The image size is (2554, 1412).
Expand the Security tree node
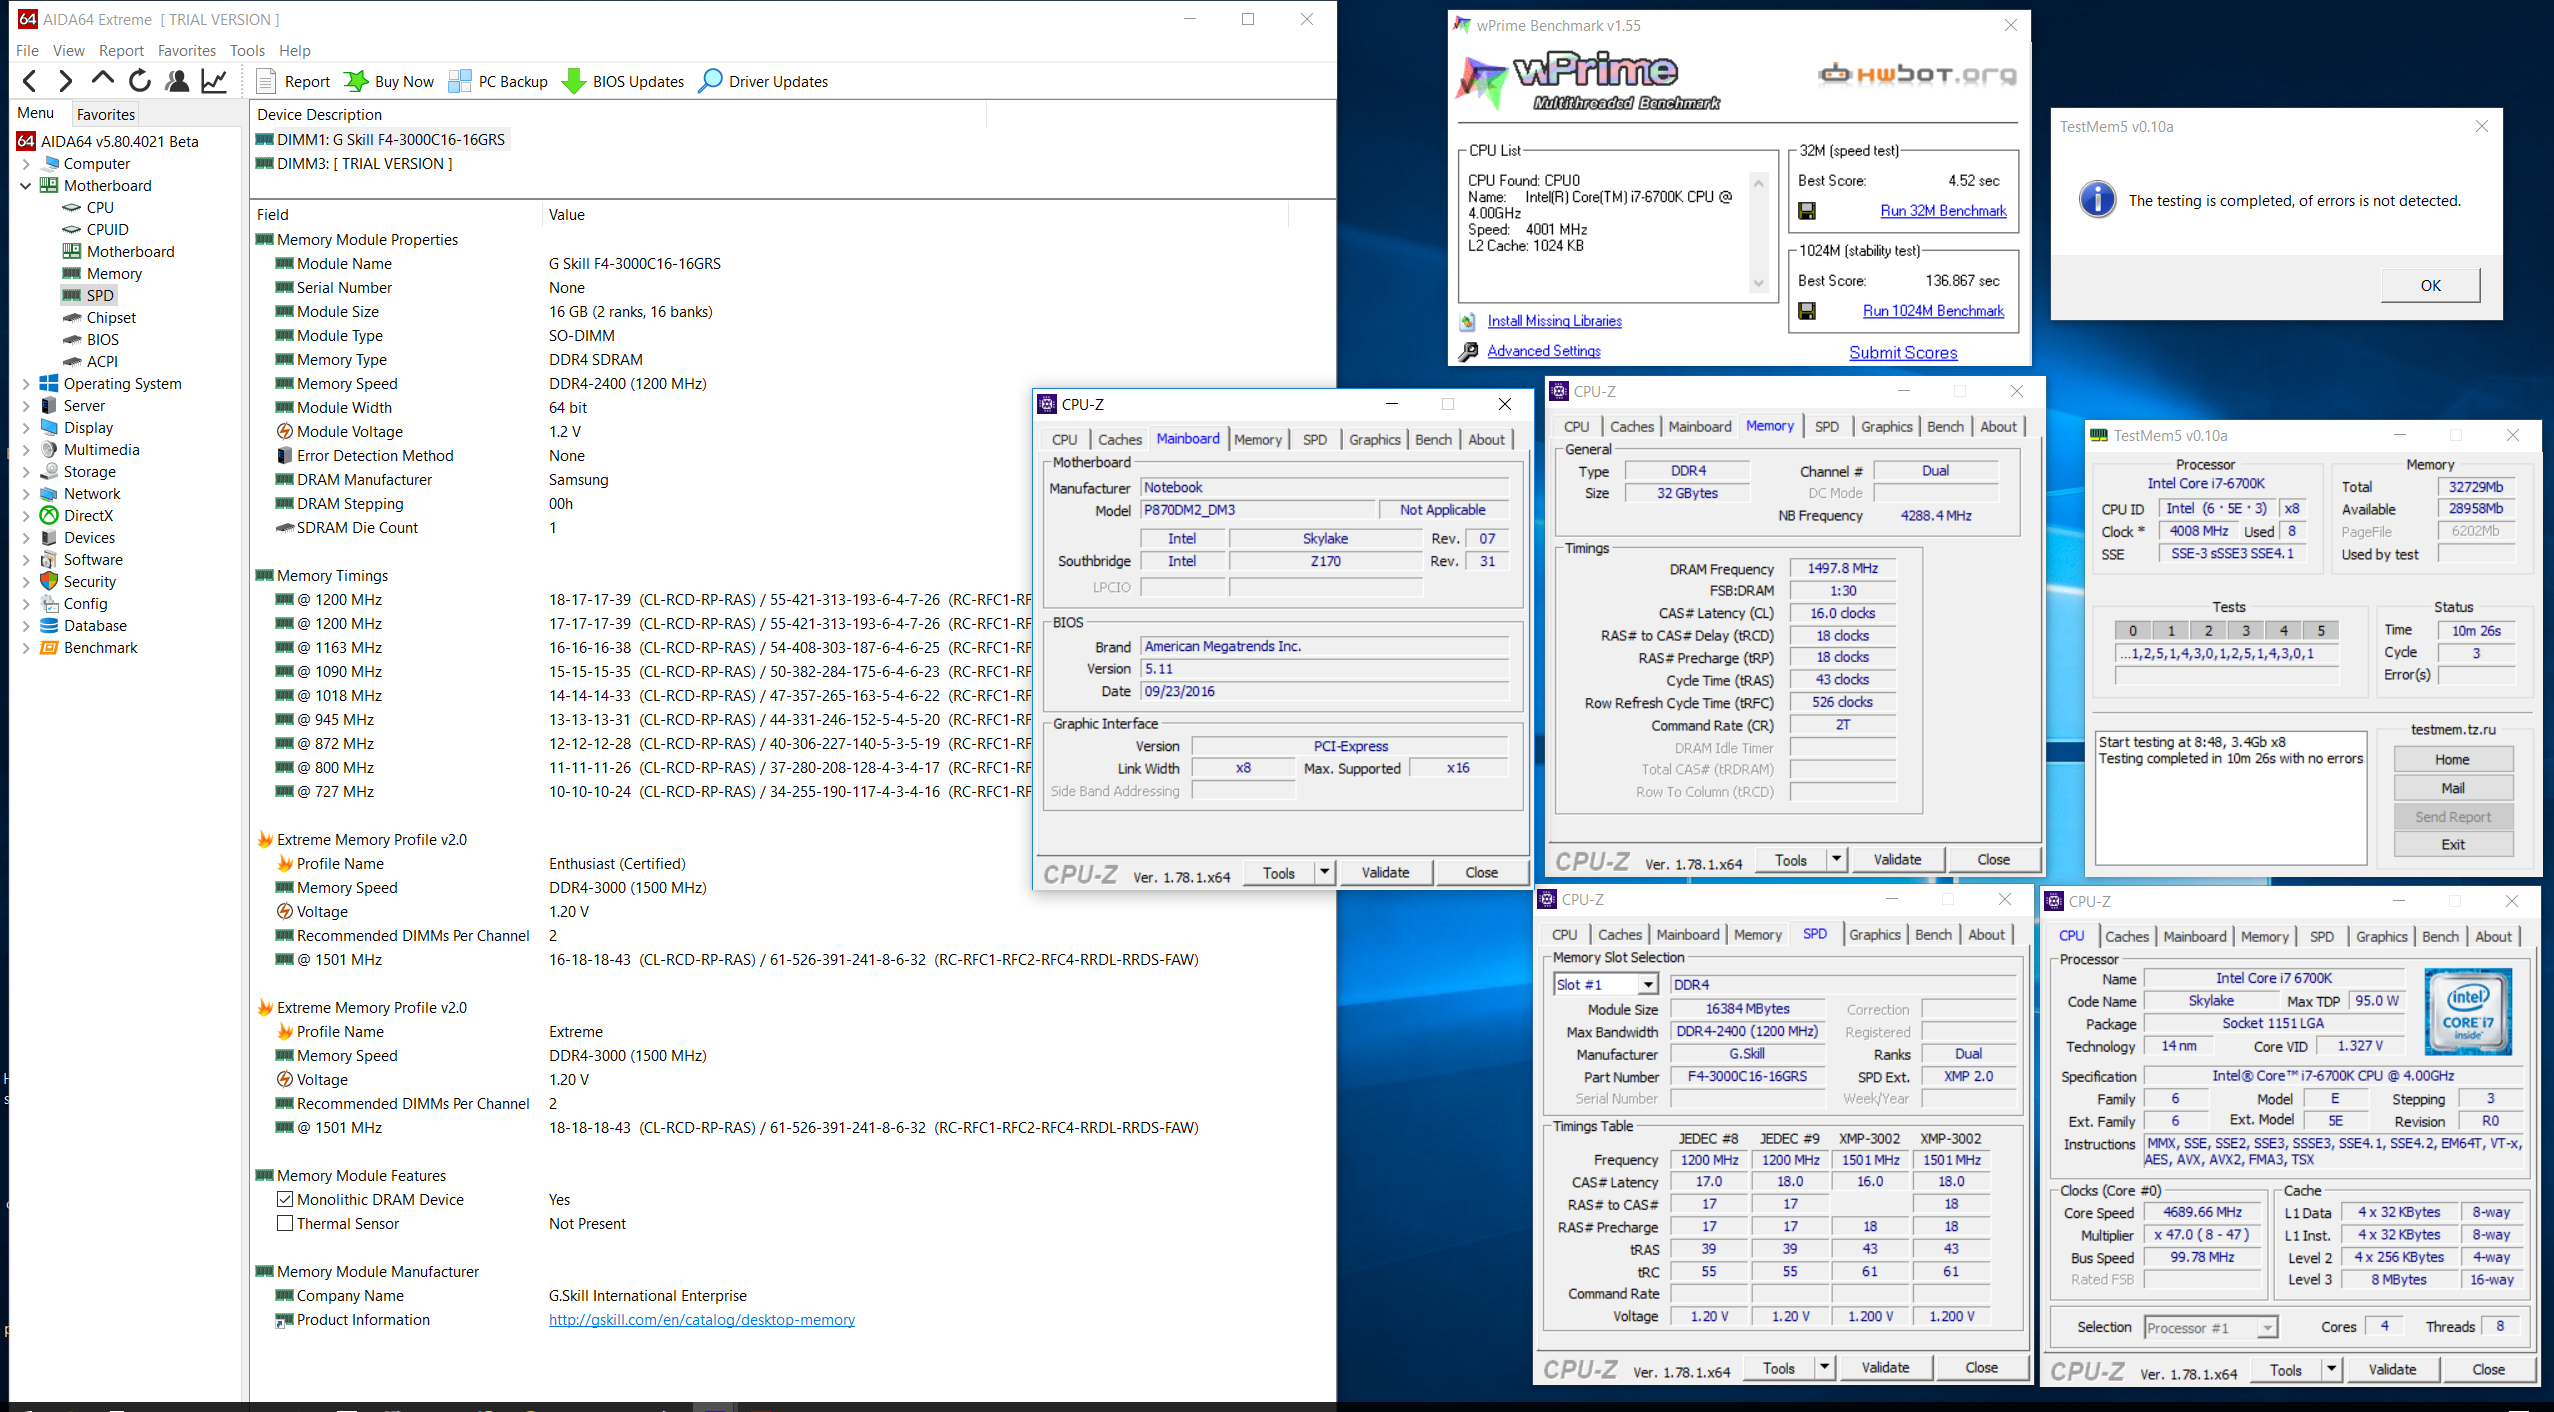pyautogui.click(x=26, y=582)
